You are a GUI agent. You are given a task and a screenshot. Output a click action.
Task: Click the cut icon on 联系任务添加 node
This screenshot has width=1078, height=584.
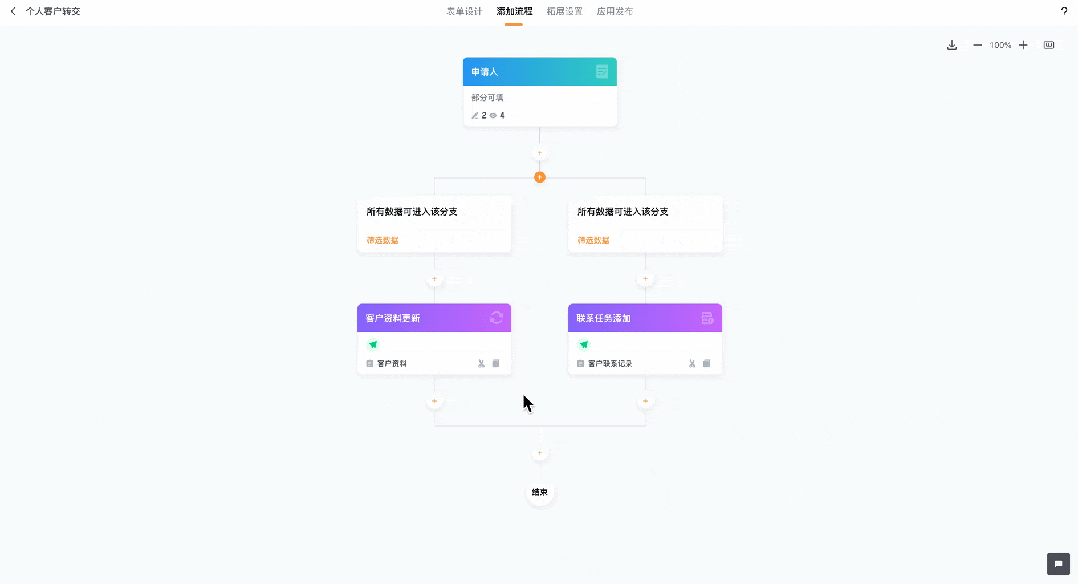coord(692,363)
